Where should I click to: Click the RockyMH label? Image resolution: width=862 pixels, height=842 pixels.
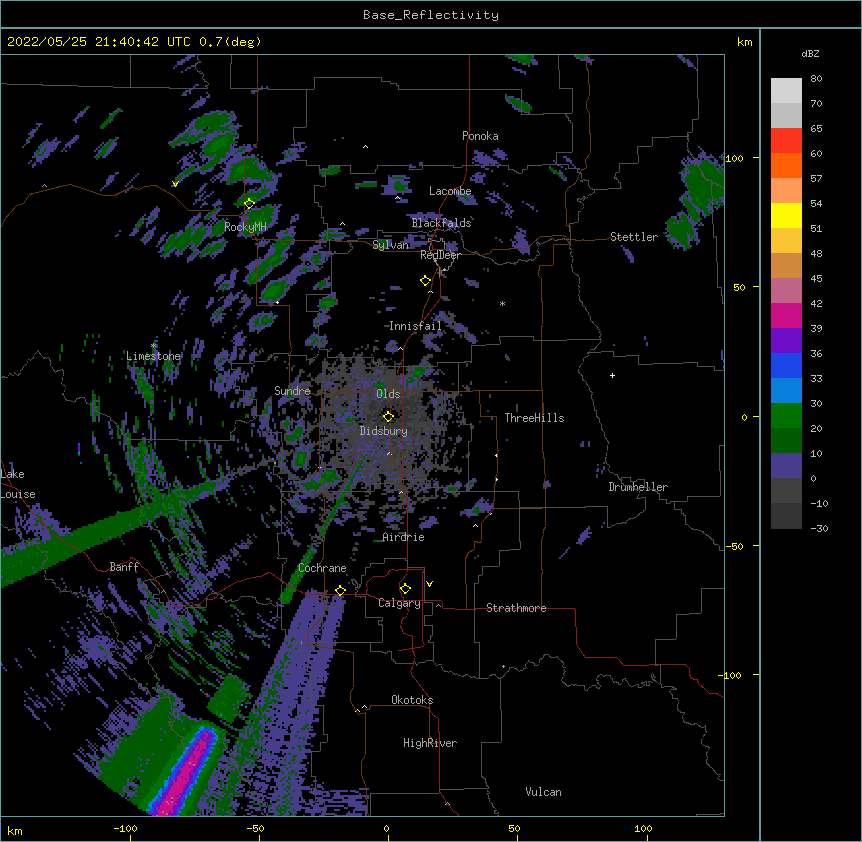245,227
